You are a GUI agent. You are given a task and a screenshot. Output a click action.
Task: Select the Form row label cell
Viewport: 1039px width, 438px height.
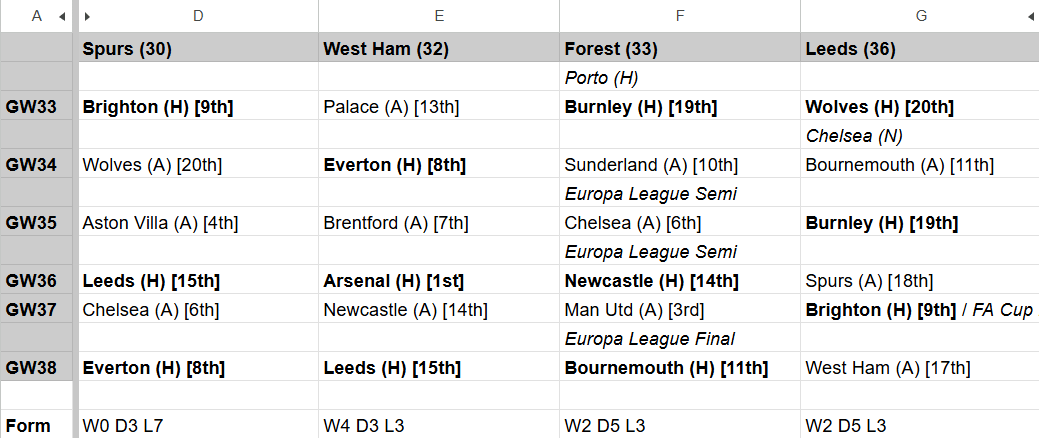point(37,426)
